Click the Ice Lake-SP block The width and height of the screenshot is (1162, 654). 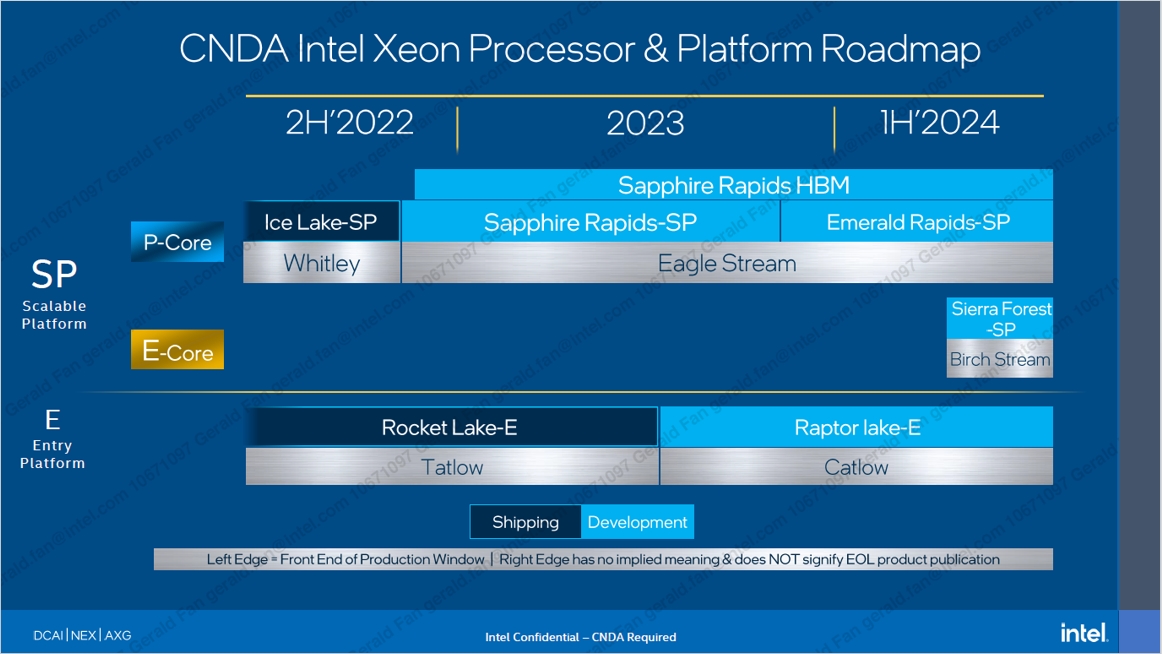pyautogui.click(x=322, y=221)
